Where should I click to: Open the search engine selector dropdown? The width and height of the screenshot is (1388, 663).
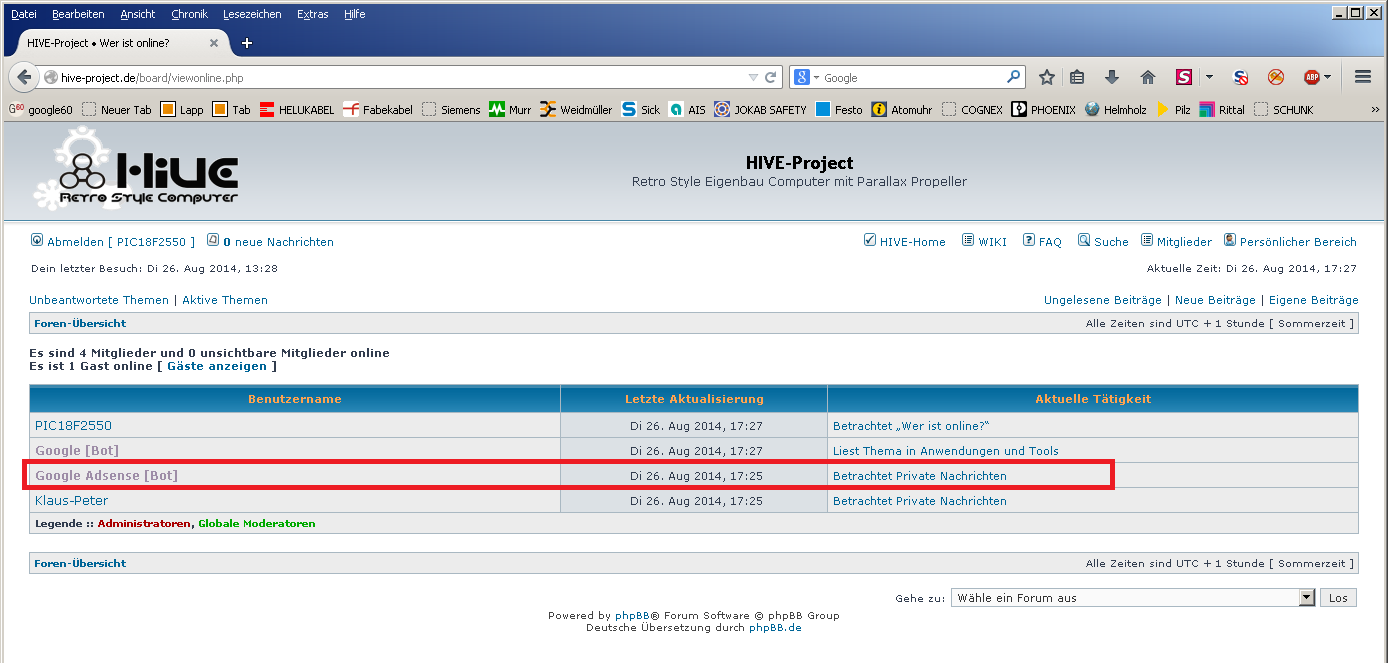(x=806, y=77)
